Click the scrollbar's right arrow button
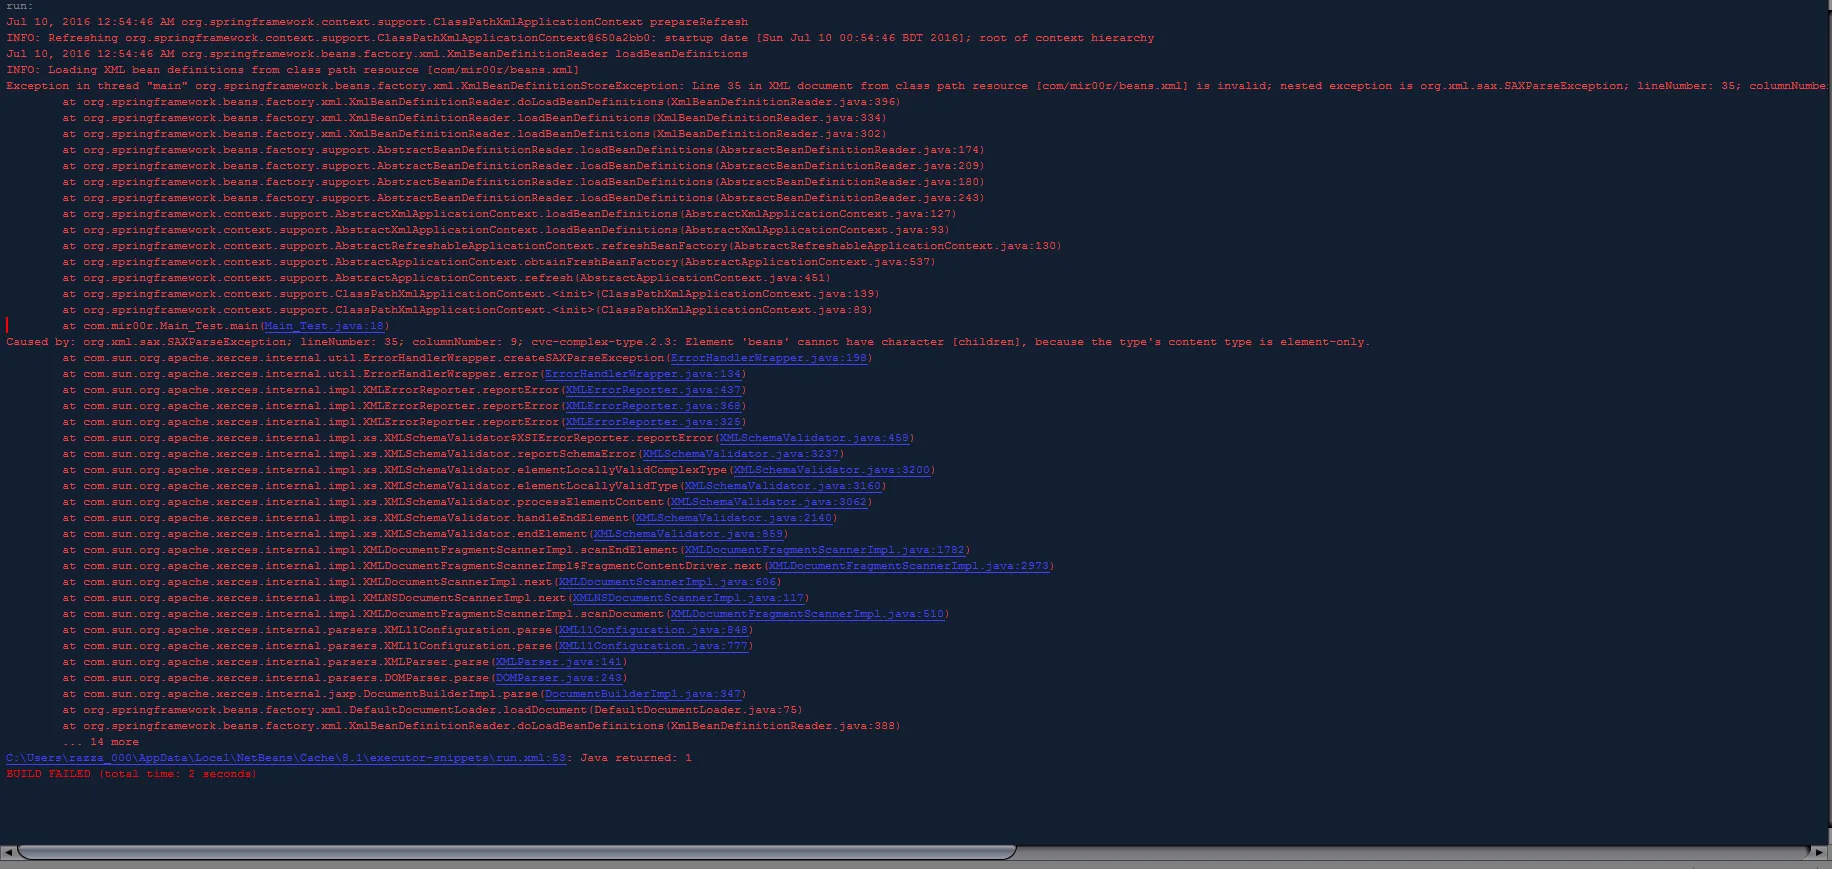The width and height of the screenshot is (1832, 869). 1818,852
